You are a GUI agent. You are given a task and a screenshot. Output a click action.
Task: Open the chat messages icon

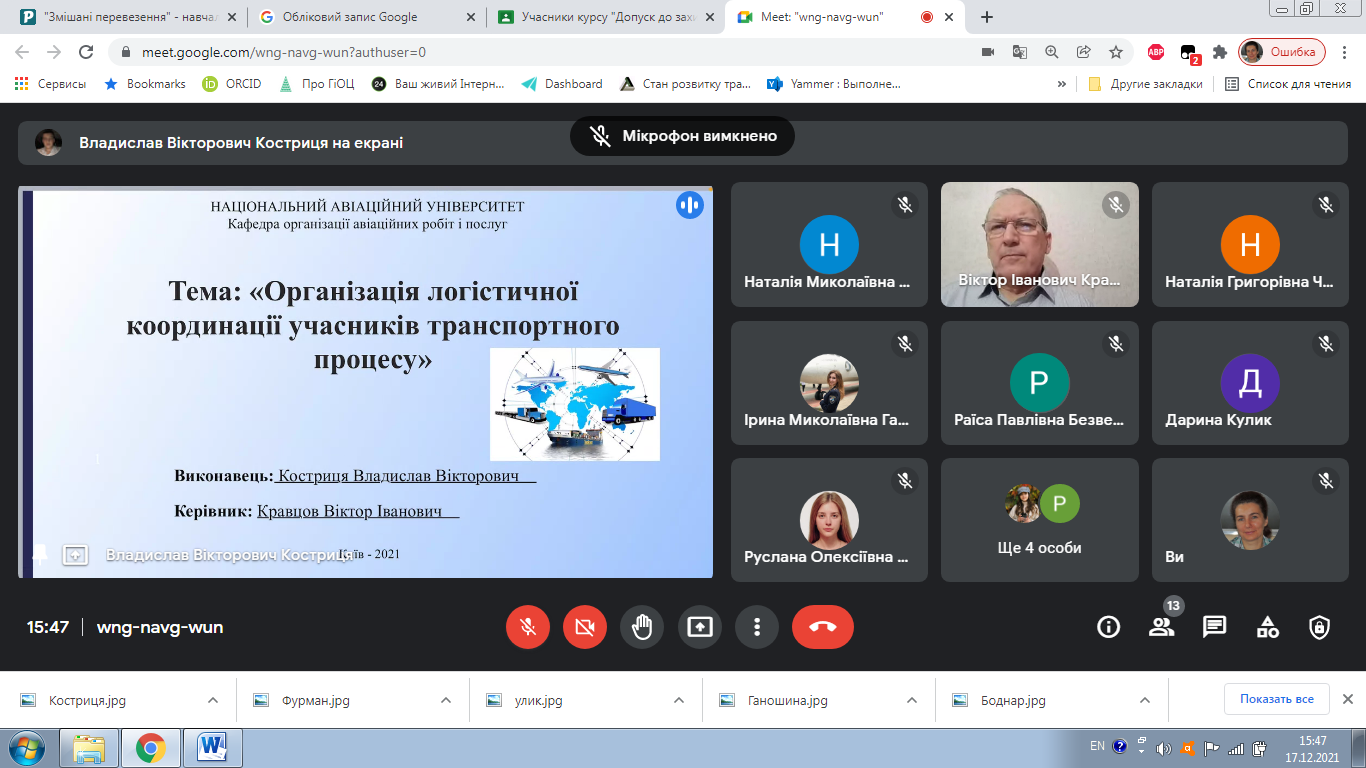(x=1214, y=627)
